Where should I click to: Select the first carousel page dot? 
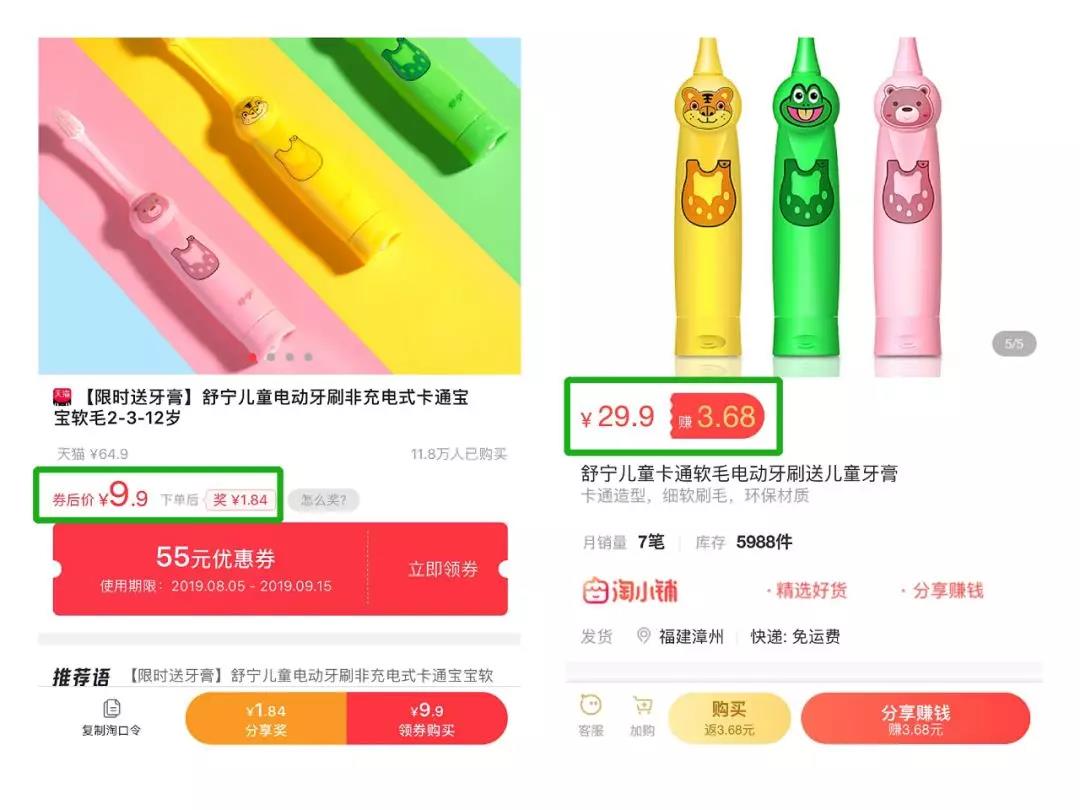click(253, 357)
